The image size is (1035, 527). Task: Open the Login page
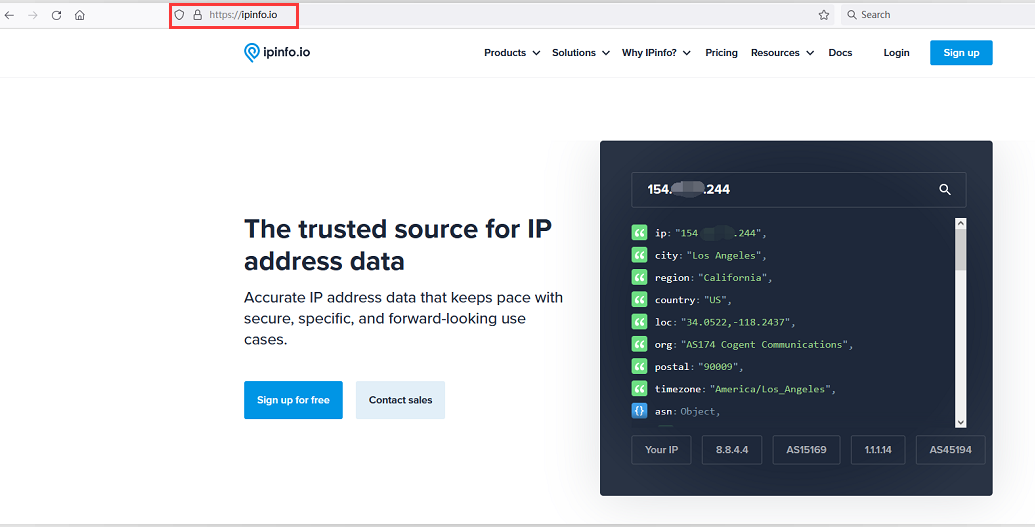896,53
